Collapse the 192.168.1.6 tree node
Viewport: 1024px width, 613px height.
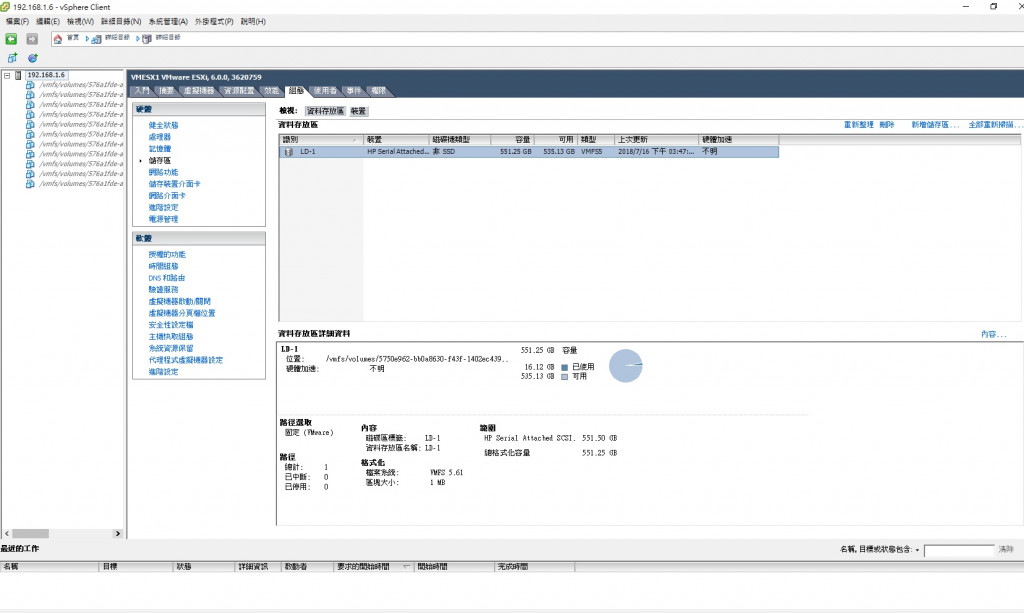click(7, 75)
